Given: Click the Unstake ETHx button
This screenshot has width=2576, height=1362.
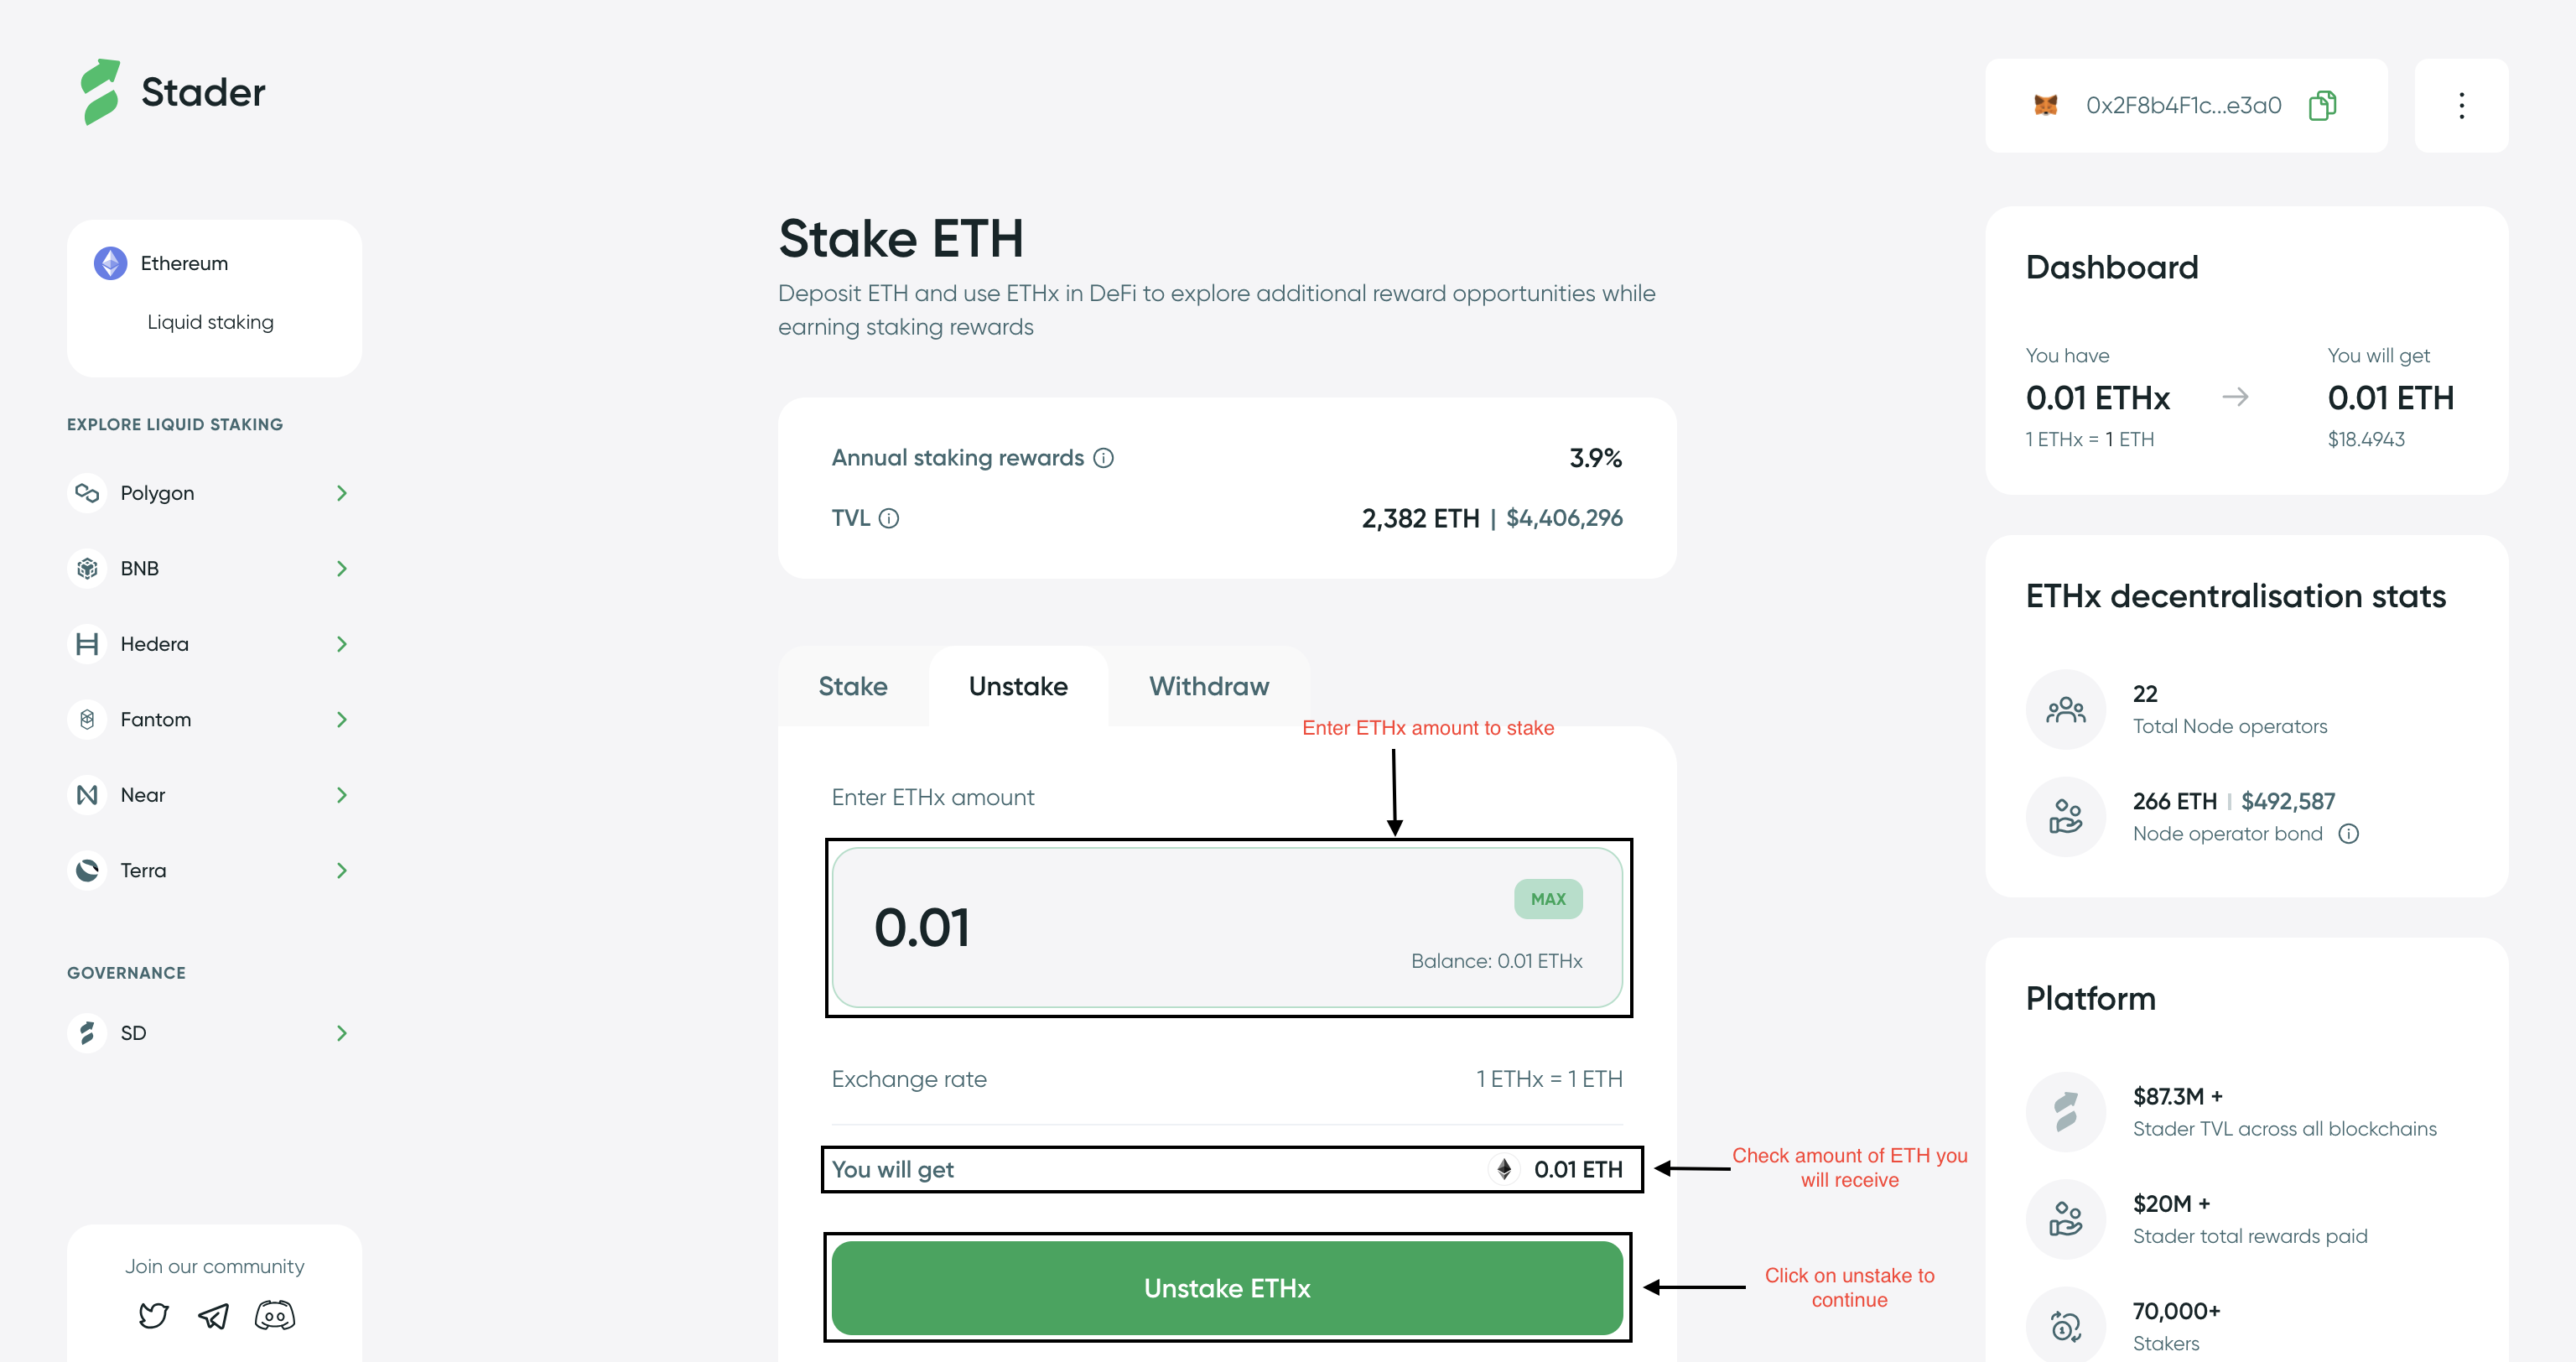Looking at the screenshot, I should click(x=1226, y=1288).
